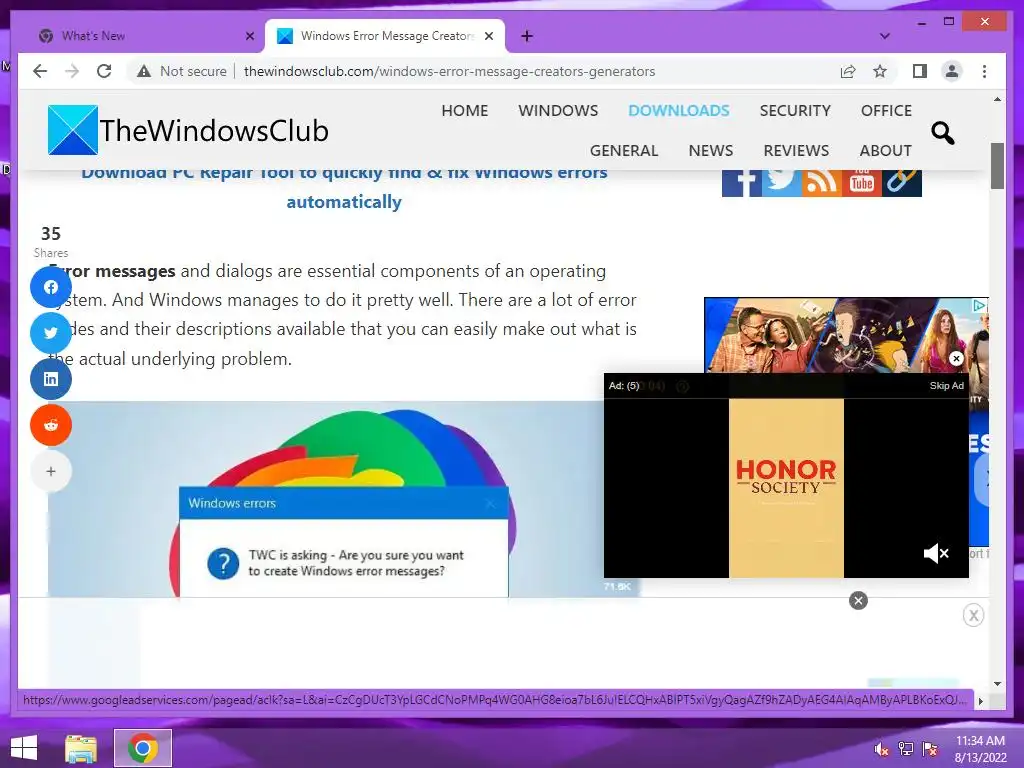
Task: Click the network tray icon
Action: (x=905, y=748)
